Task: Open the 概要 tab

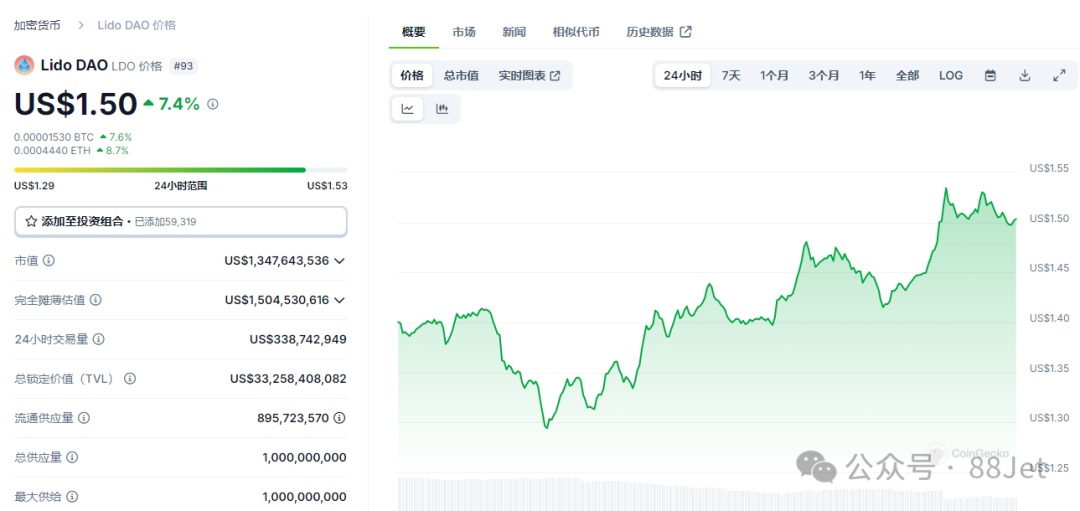Action: point(413,32)
